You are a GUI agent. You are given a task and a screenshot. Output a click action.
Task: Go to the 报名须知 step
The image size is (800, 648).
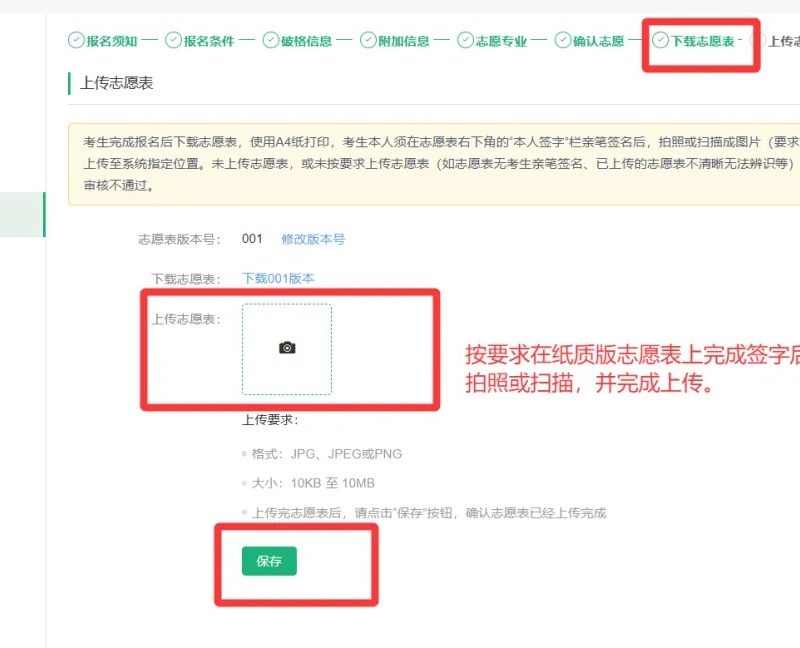click(x=111, y=41)
